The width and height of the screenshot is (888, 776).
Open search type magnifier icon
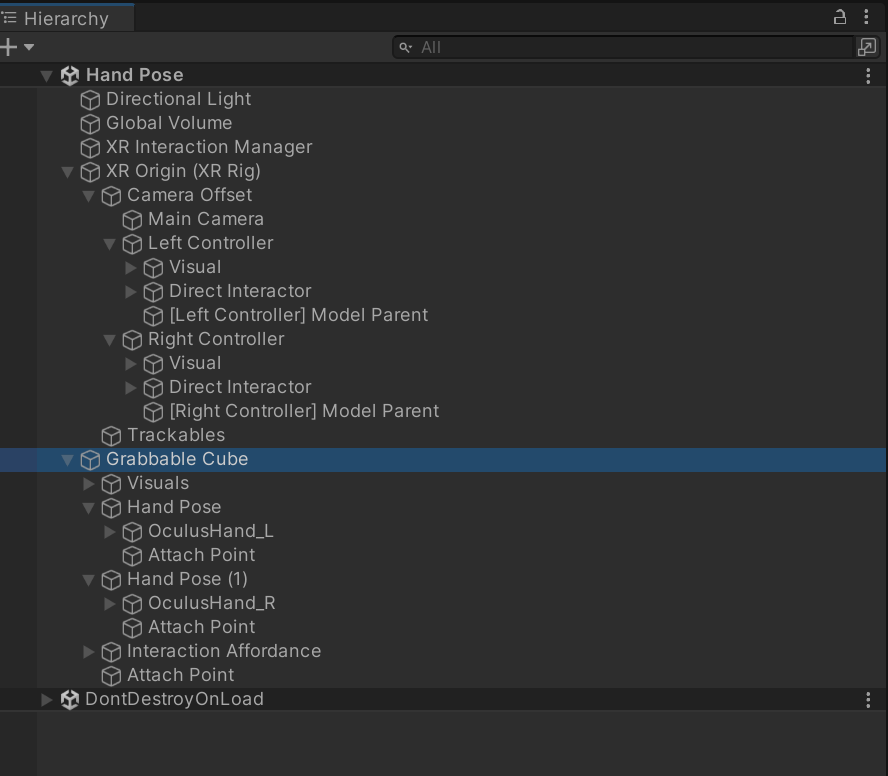click(405, 48)
